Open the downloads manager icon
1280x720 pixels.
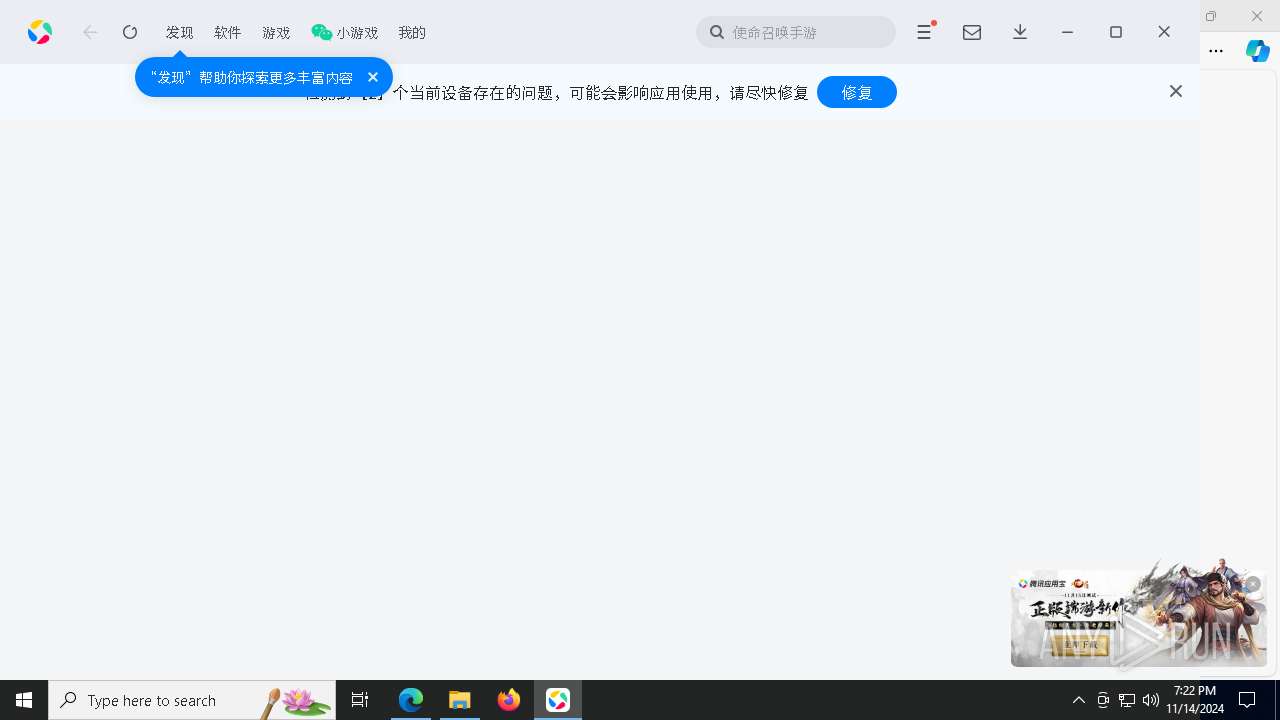1020,32
